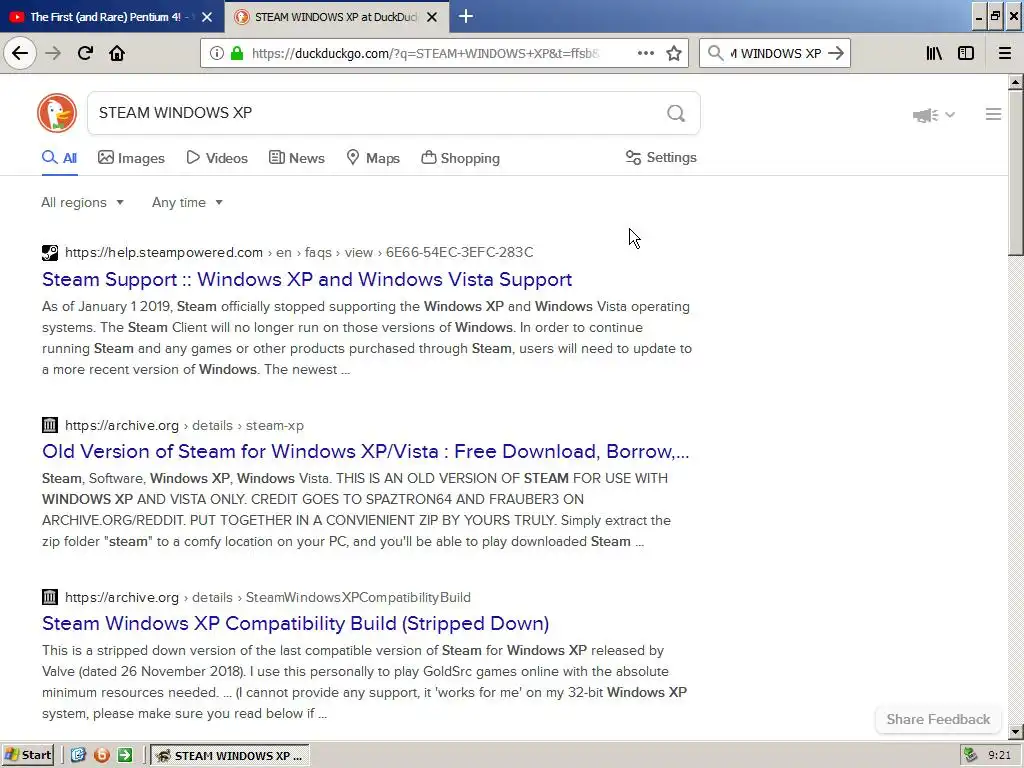1024x768 pixels.
Task: Open the browser home page
Action: (117, 53)
